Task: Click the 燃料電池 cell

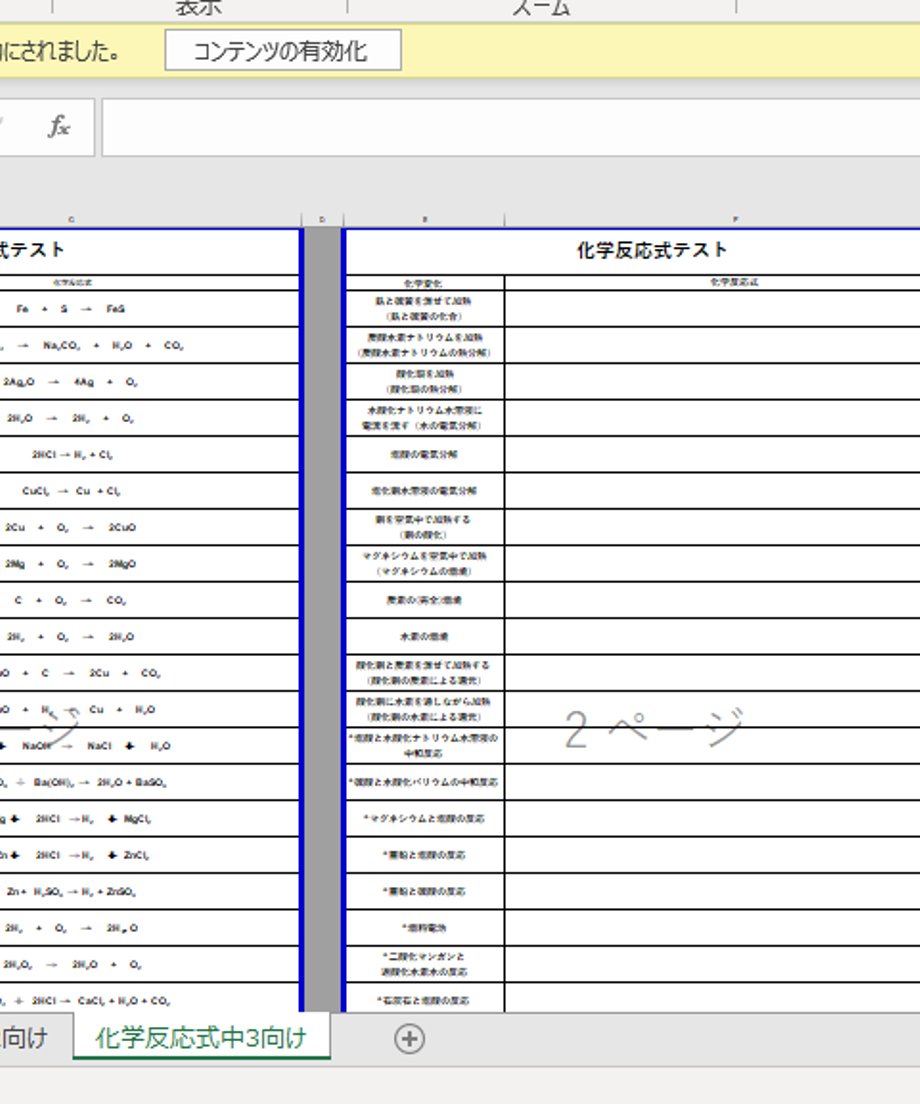Action: [425, 928]
